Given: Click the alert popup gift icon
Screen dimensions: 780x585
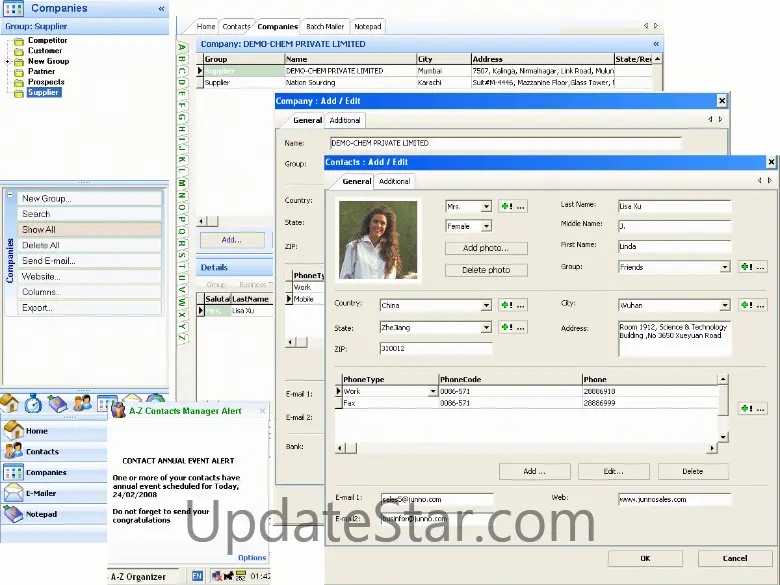Looking at the screenshot, I should pyautogui.click(x=118, y=410).
